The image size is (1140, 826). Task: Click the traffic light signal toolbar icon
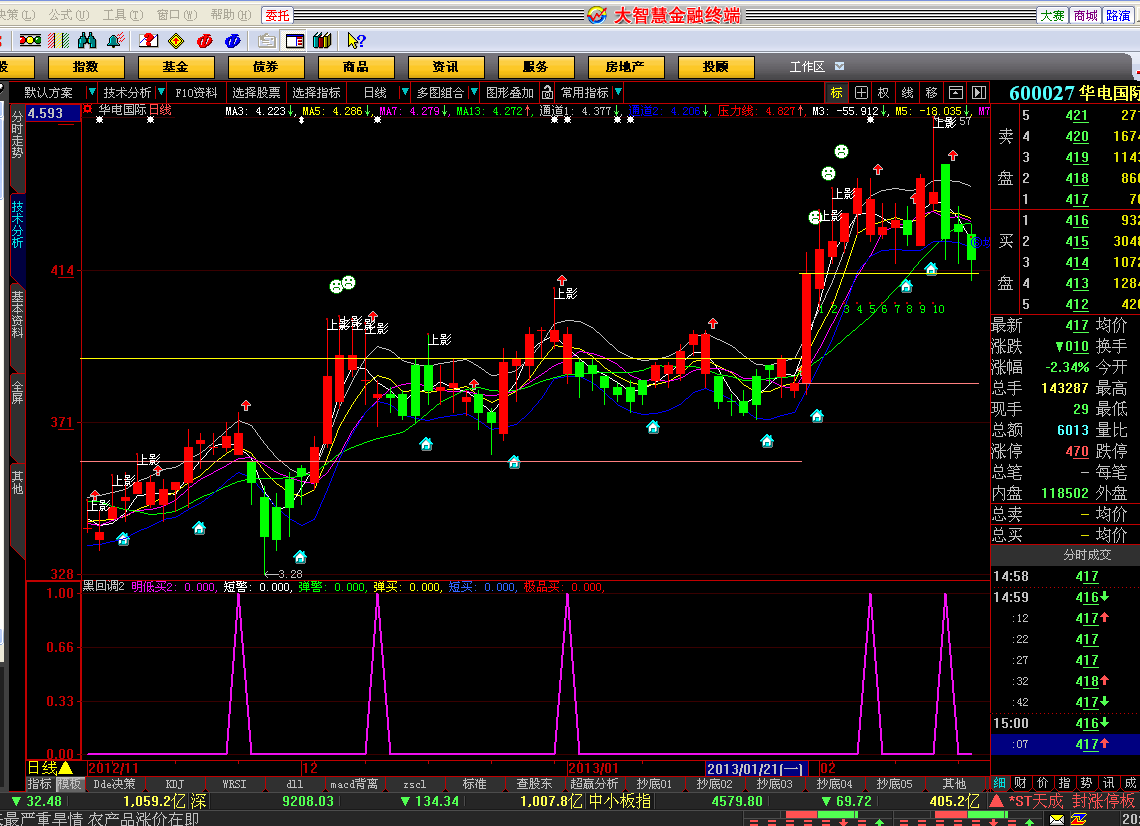pyautogui.click(x=30, y=41)
